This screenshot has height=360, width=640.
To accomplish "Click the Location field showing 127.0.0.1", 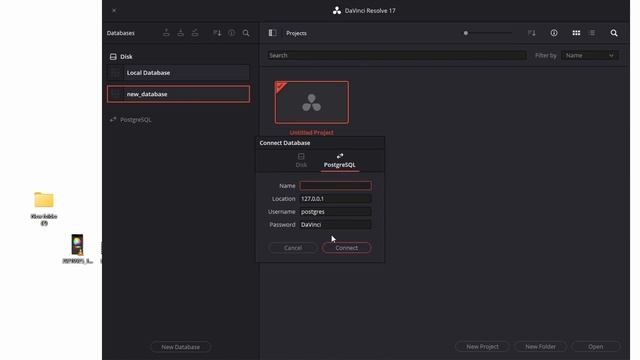I will [x=336, y=199].
